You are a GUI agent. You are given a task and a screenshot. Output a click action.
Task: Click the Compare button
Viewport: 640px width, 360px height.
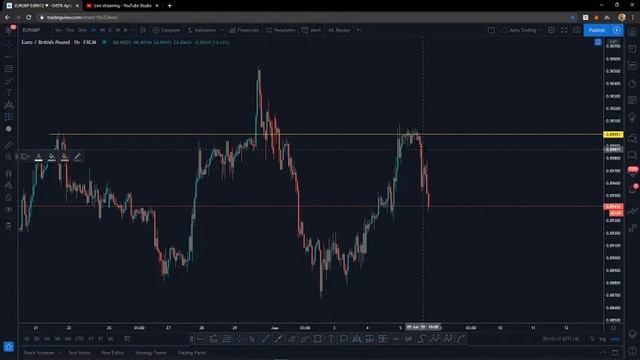tap(167, 30)
